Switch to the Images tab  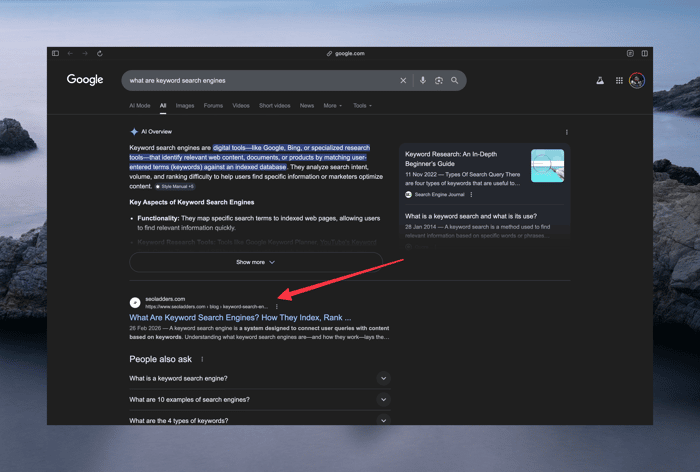tap(185, 106)
